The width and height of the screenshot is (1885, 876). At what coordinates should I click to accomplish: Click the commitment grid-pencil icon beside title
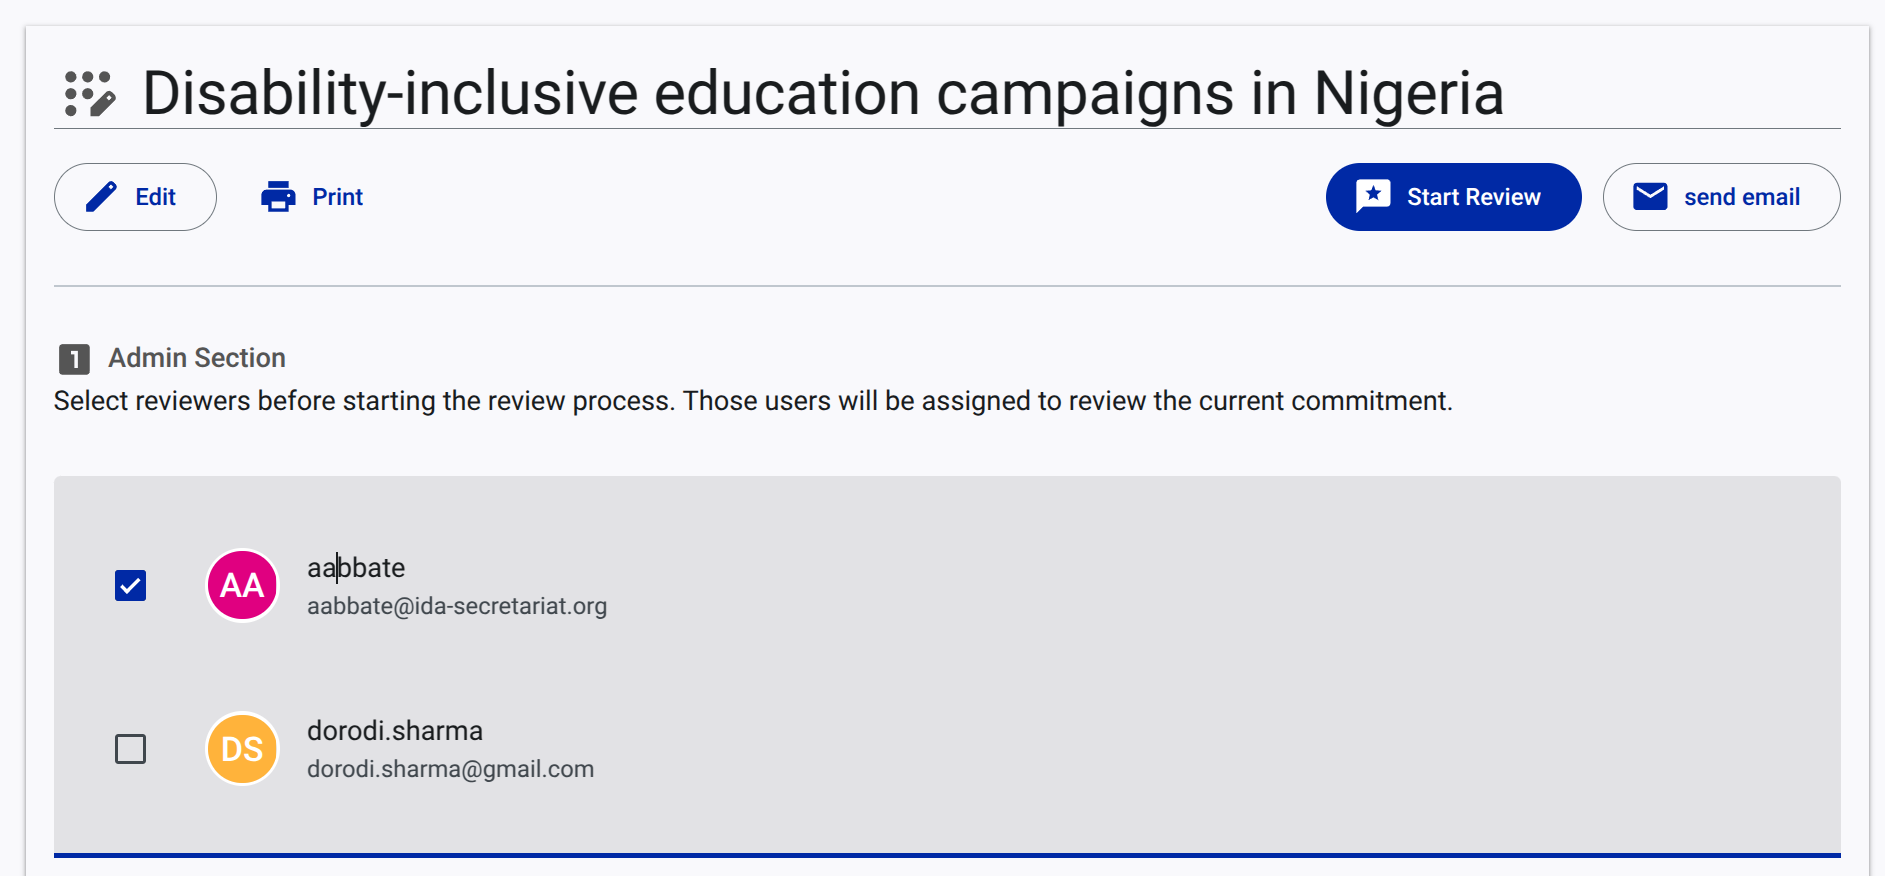coord(90,94)
